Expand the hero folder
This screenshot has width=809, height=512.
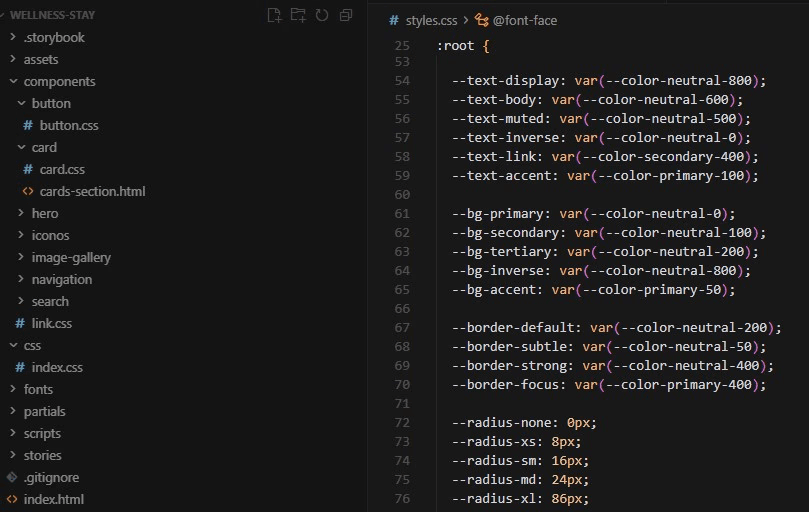point(21,213)
